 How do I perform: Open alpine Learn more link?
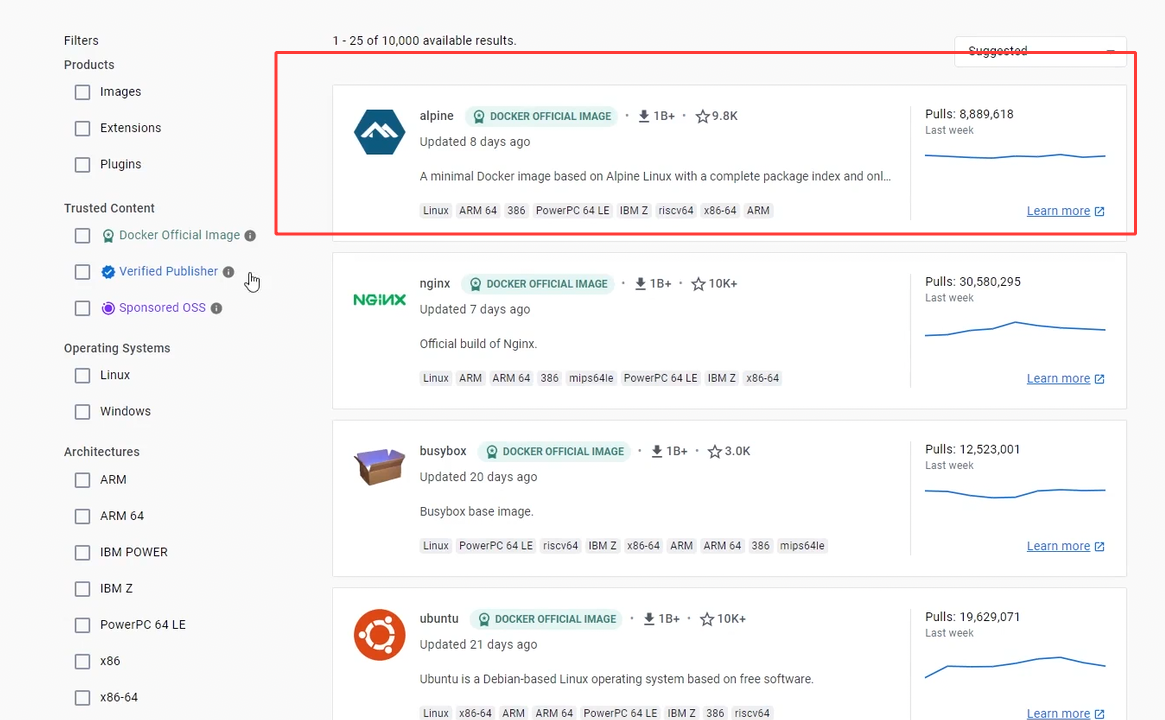pos(1058,211)
